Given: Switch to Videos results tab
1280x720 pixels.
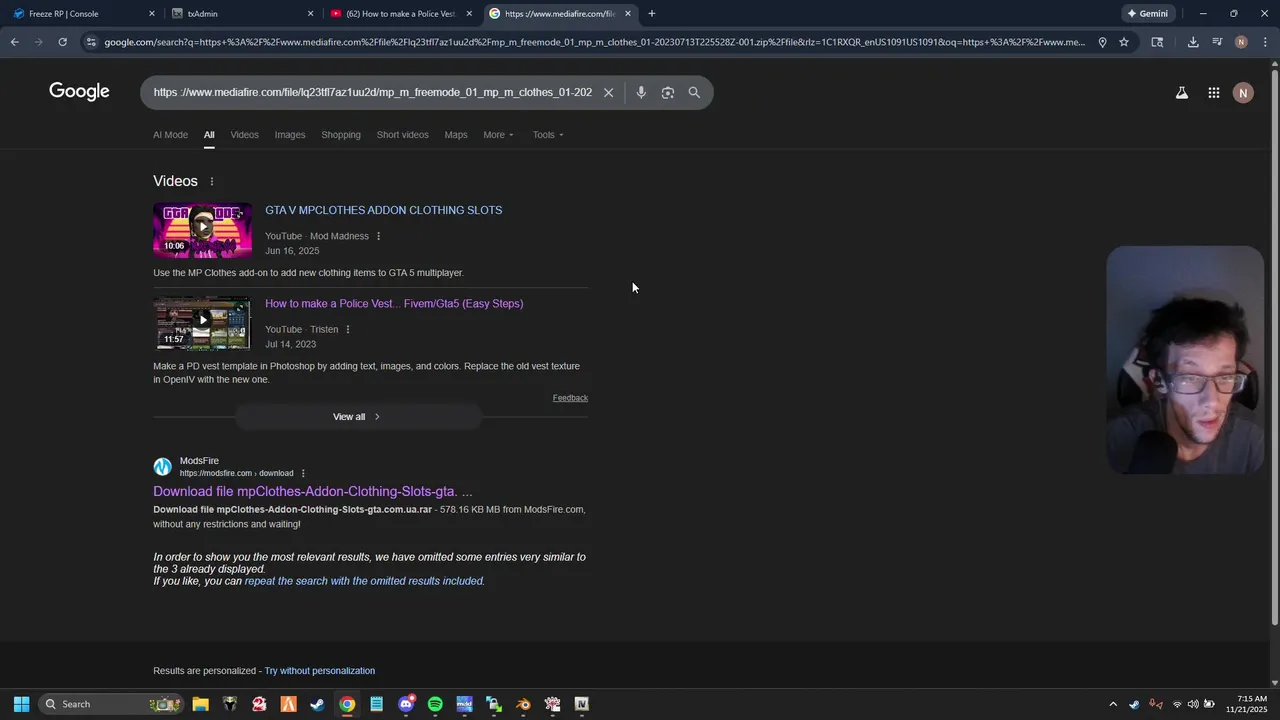Looking at the screenshot, I should [244, 135].
